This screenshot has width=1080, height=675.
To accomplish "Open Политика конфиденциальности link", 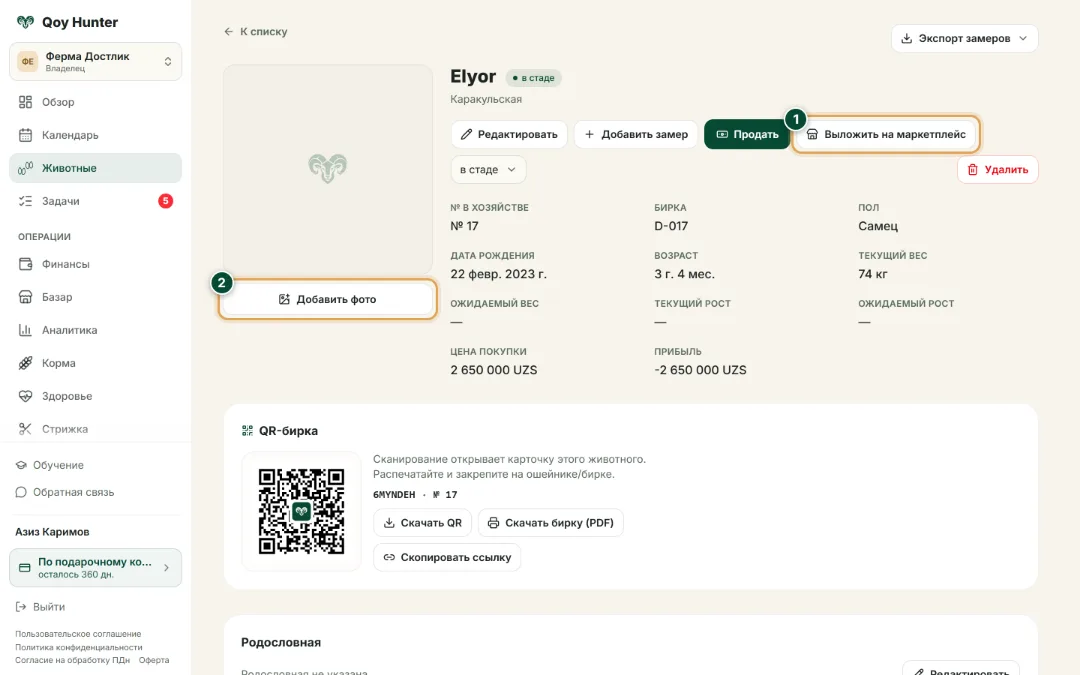I will [79, 647].
